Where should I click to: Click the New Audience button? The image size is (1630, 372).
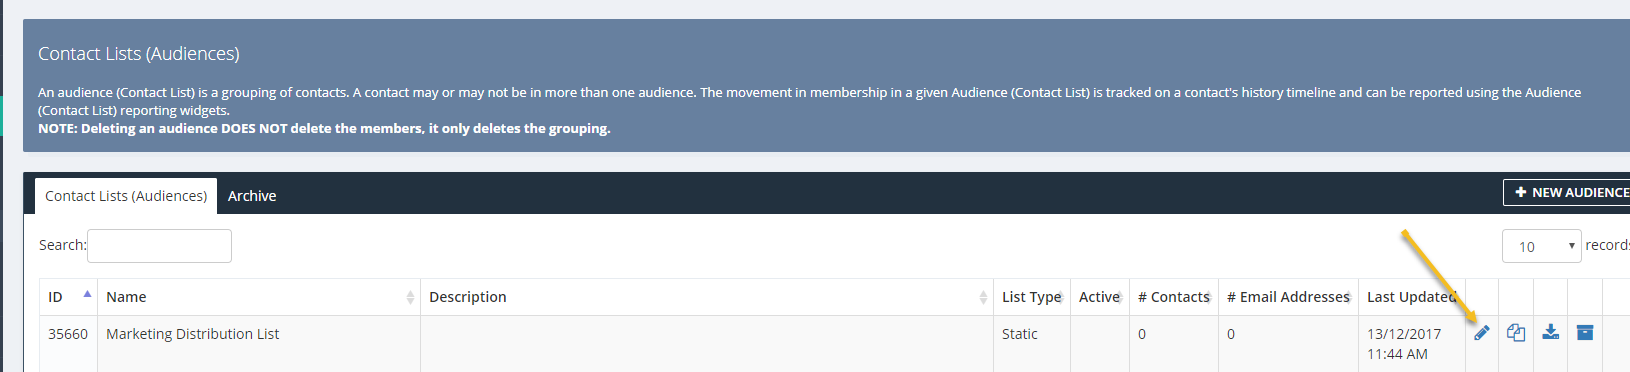[1567, 192]
